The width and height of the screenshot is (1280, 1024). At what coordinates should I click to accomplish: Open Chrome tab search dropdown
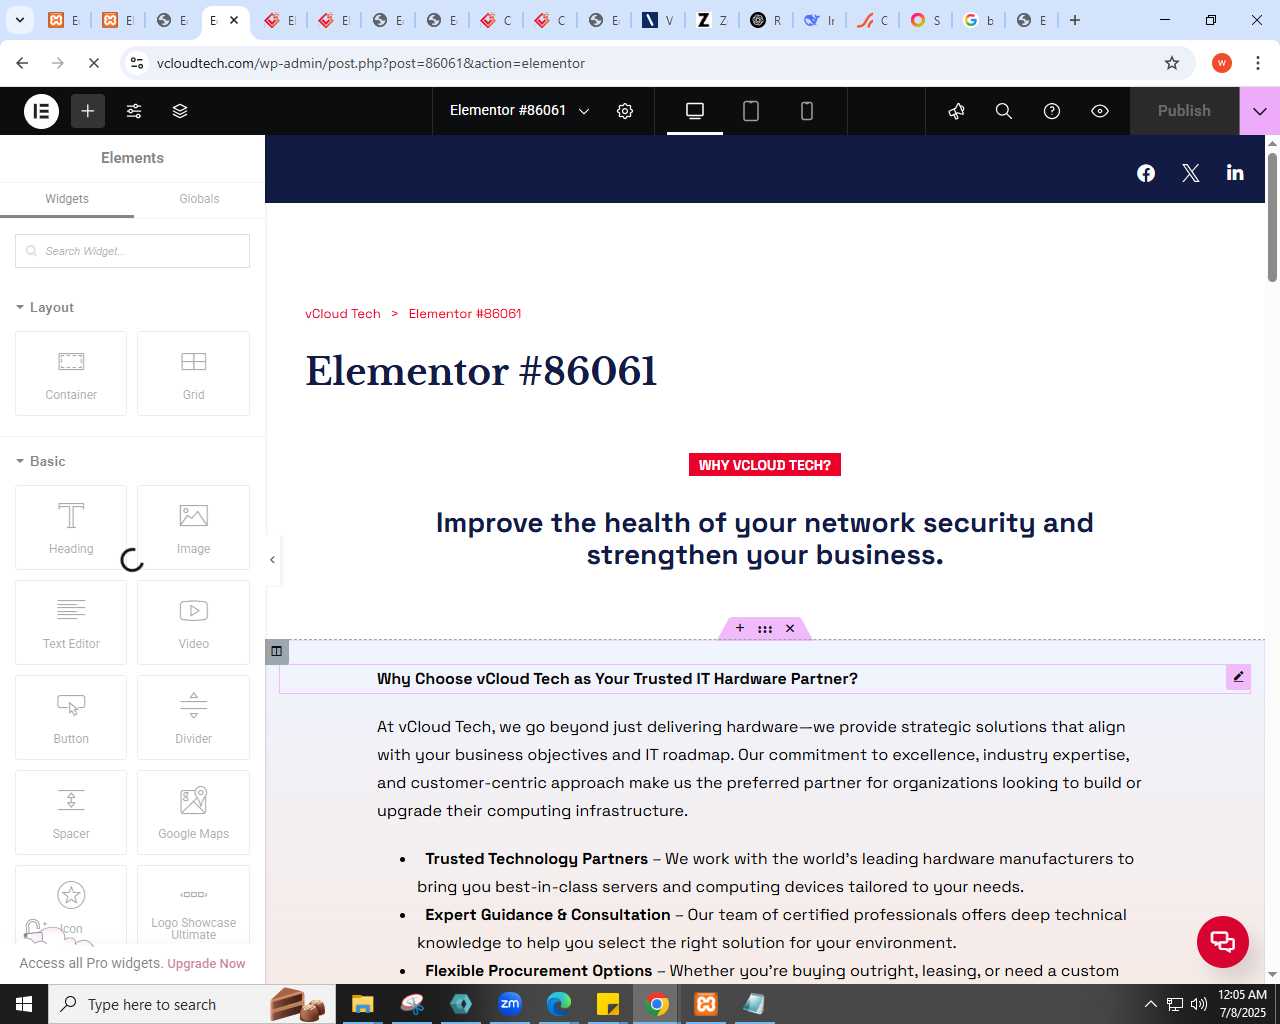pyautogui.click(x=20, y=20)
